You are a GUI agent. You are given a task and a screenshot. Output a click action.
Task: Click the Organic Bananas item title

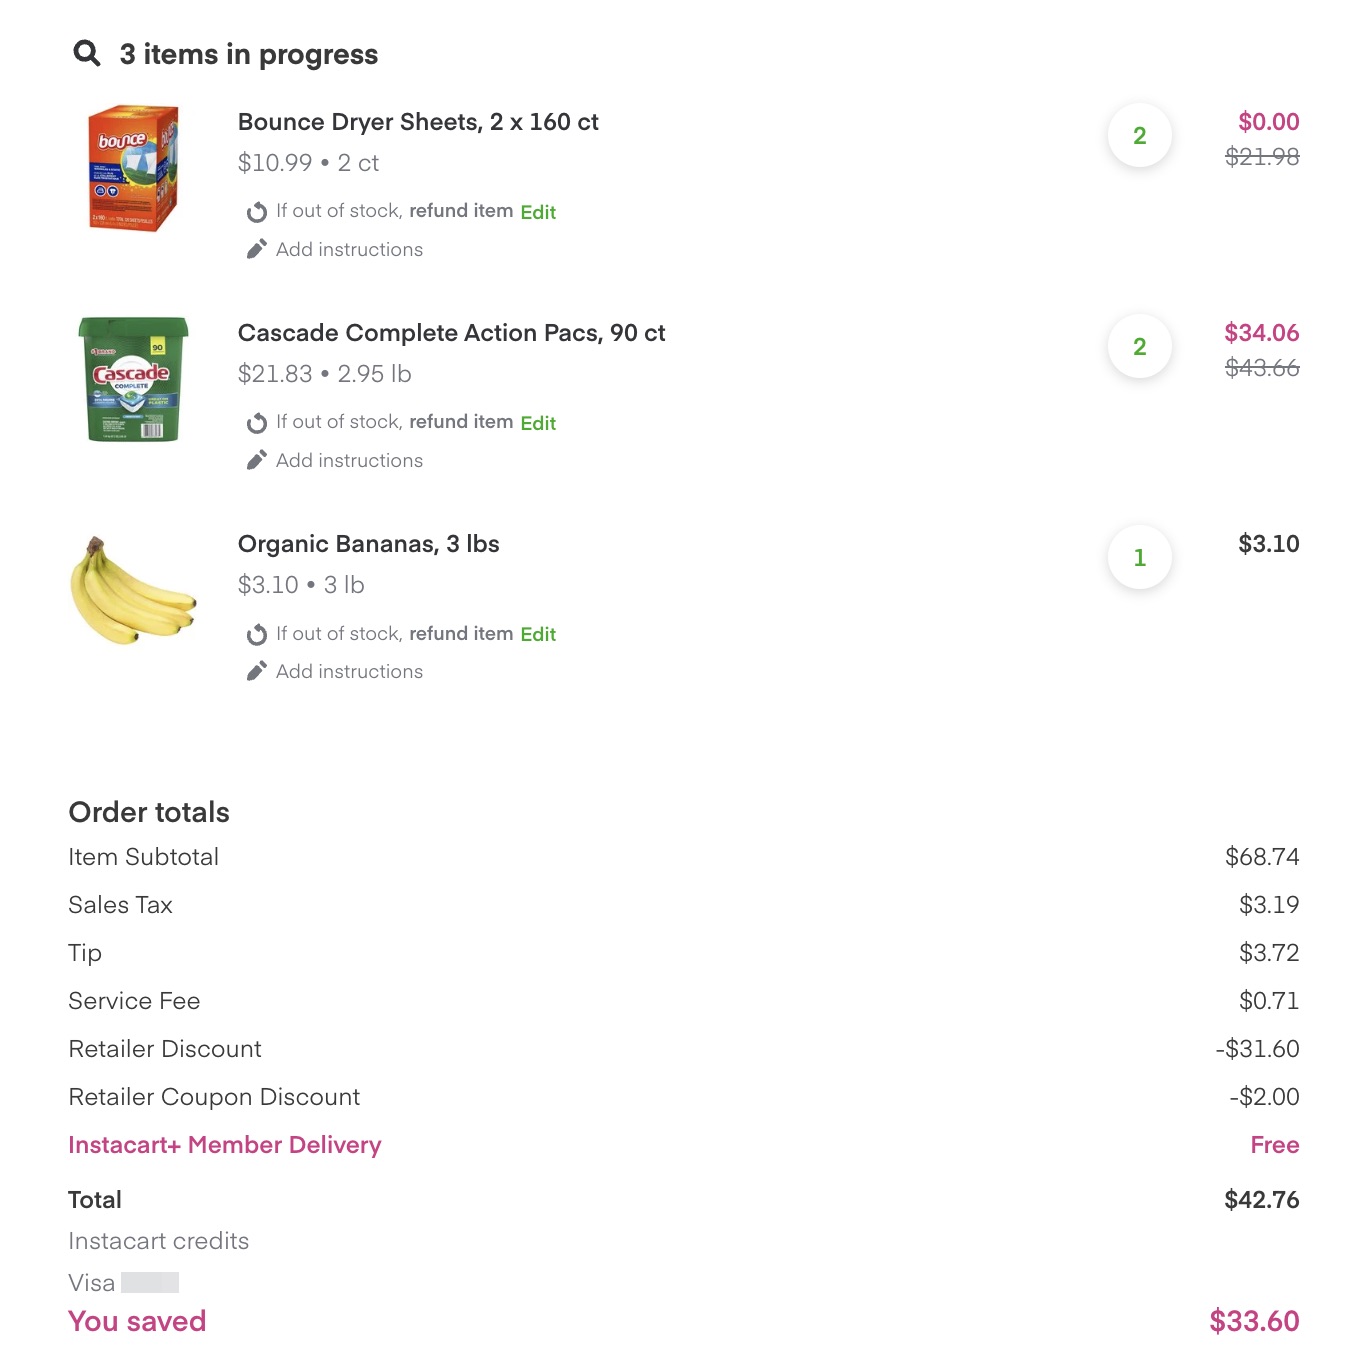pyautogui.click(x=368, y=543)
